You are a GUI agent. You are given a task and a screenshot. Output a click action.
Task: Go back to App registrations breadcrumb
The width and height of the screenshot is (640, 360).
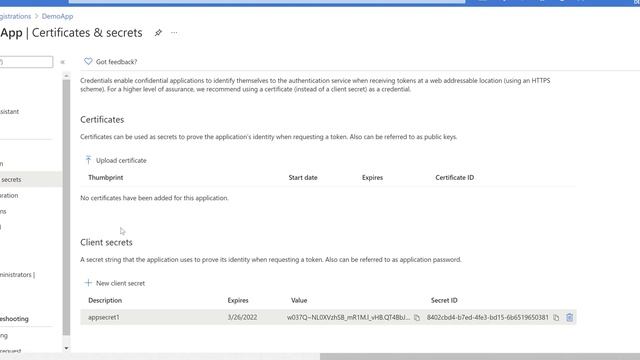[16, 16]
